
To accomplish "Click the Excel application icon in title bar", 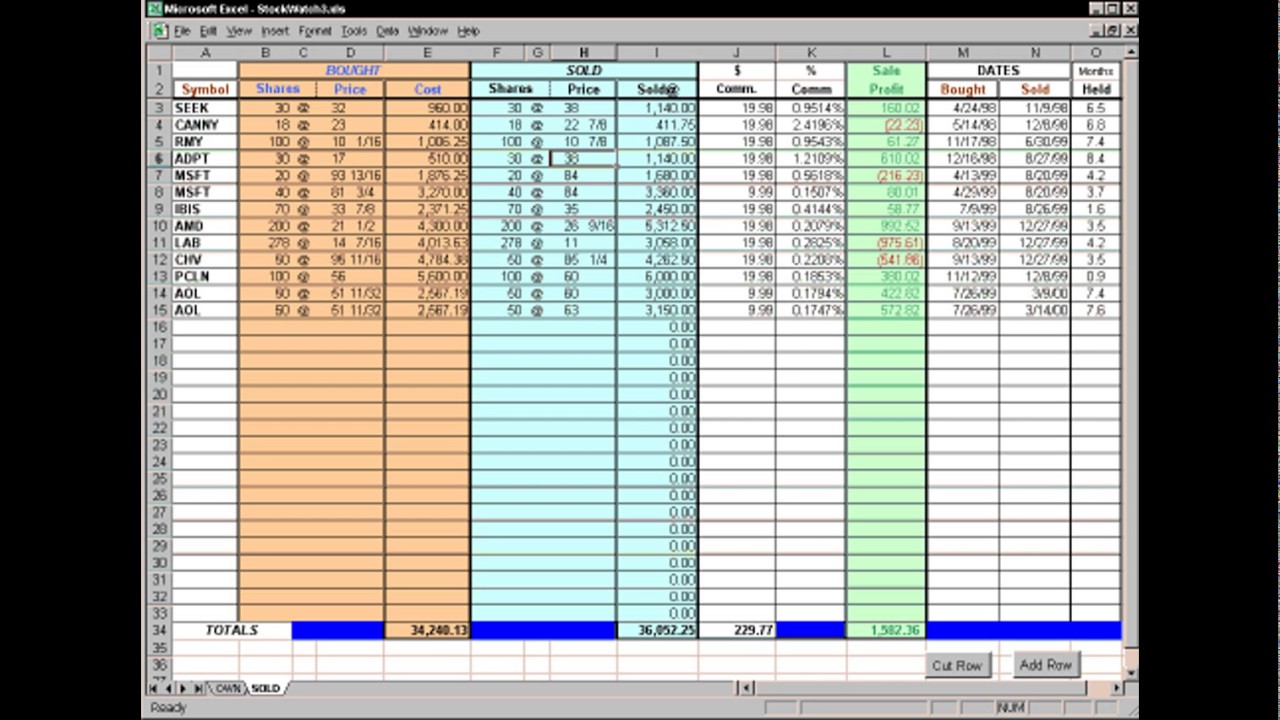I will click(155, 9).
